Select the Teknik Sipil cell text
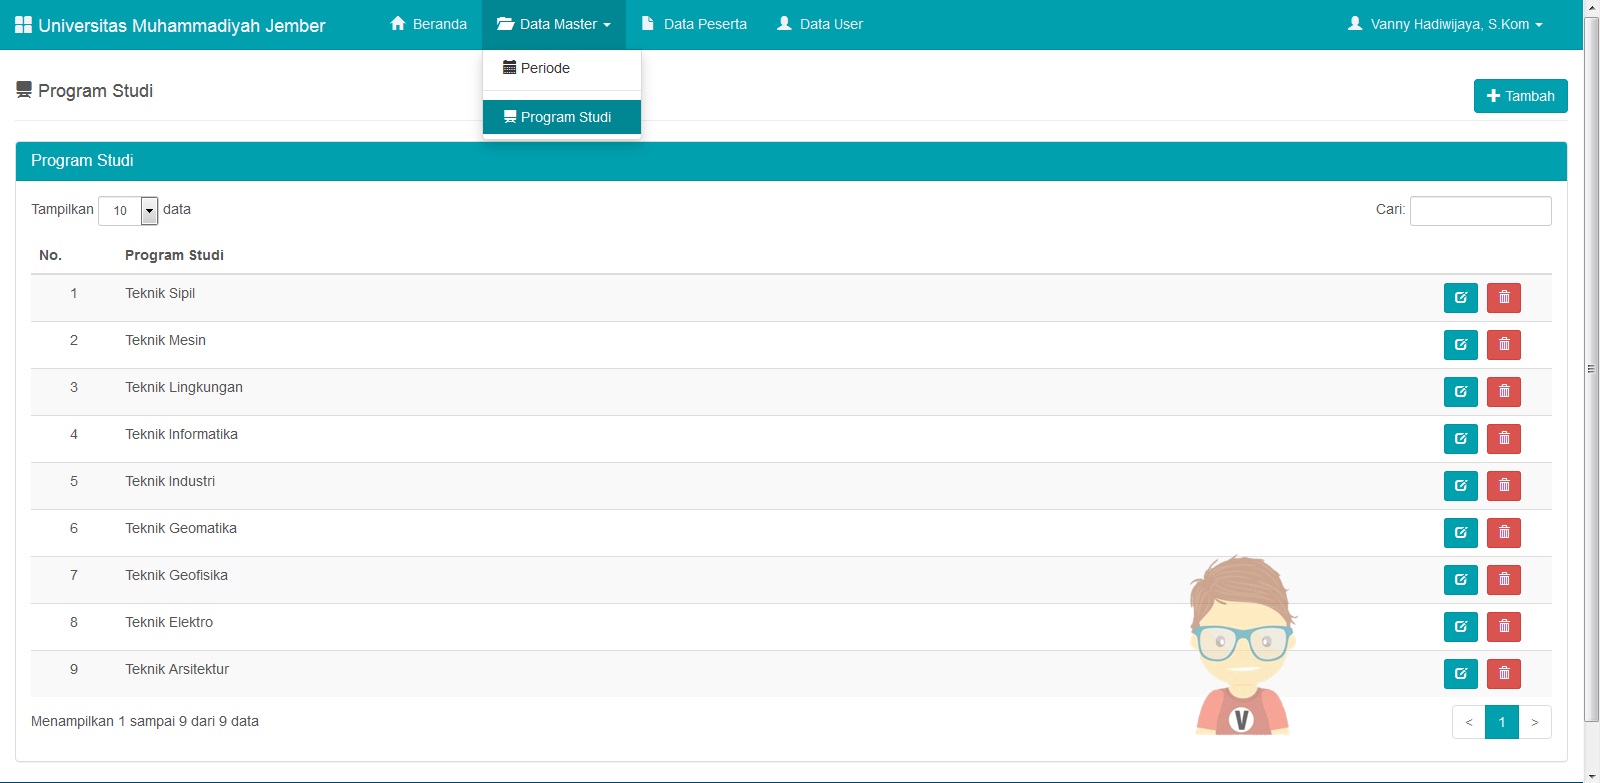Viewport: 1600px width, 783px height. tap(160, 293)
